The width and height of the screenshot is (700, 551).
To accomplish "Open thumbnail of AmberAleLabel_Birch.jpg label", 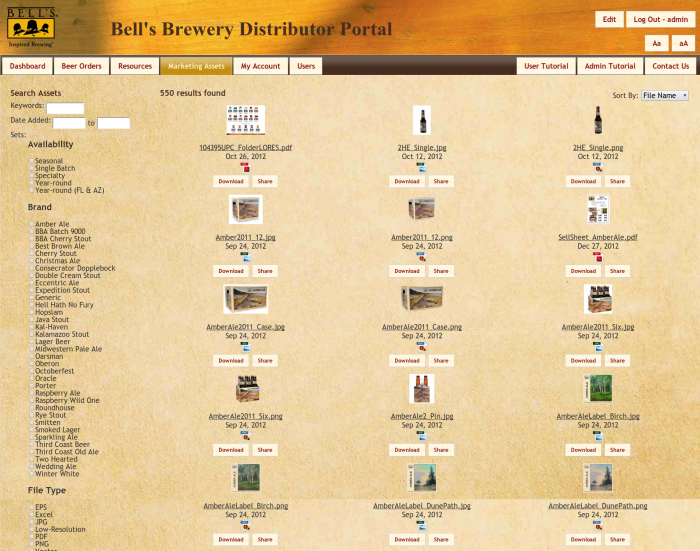I will pos(598,388).
